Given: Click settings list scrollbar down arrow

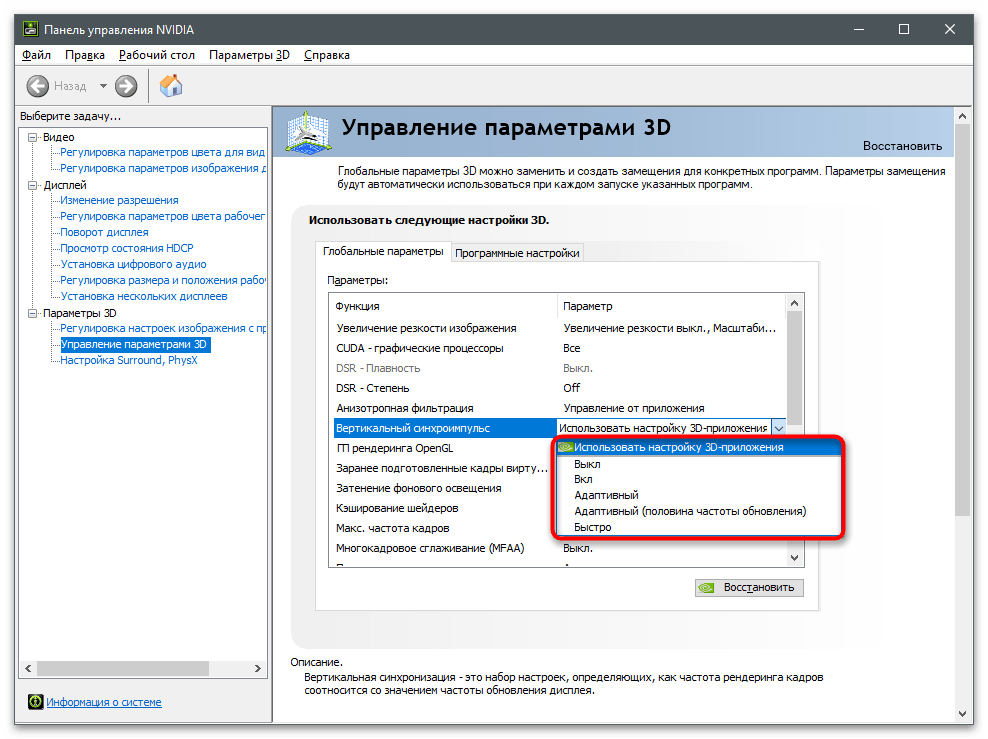Looking at the screenshot, I should (x=795, y=558).
